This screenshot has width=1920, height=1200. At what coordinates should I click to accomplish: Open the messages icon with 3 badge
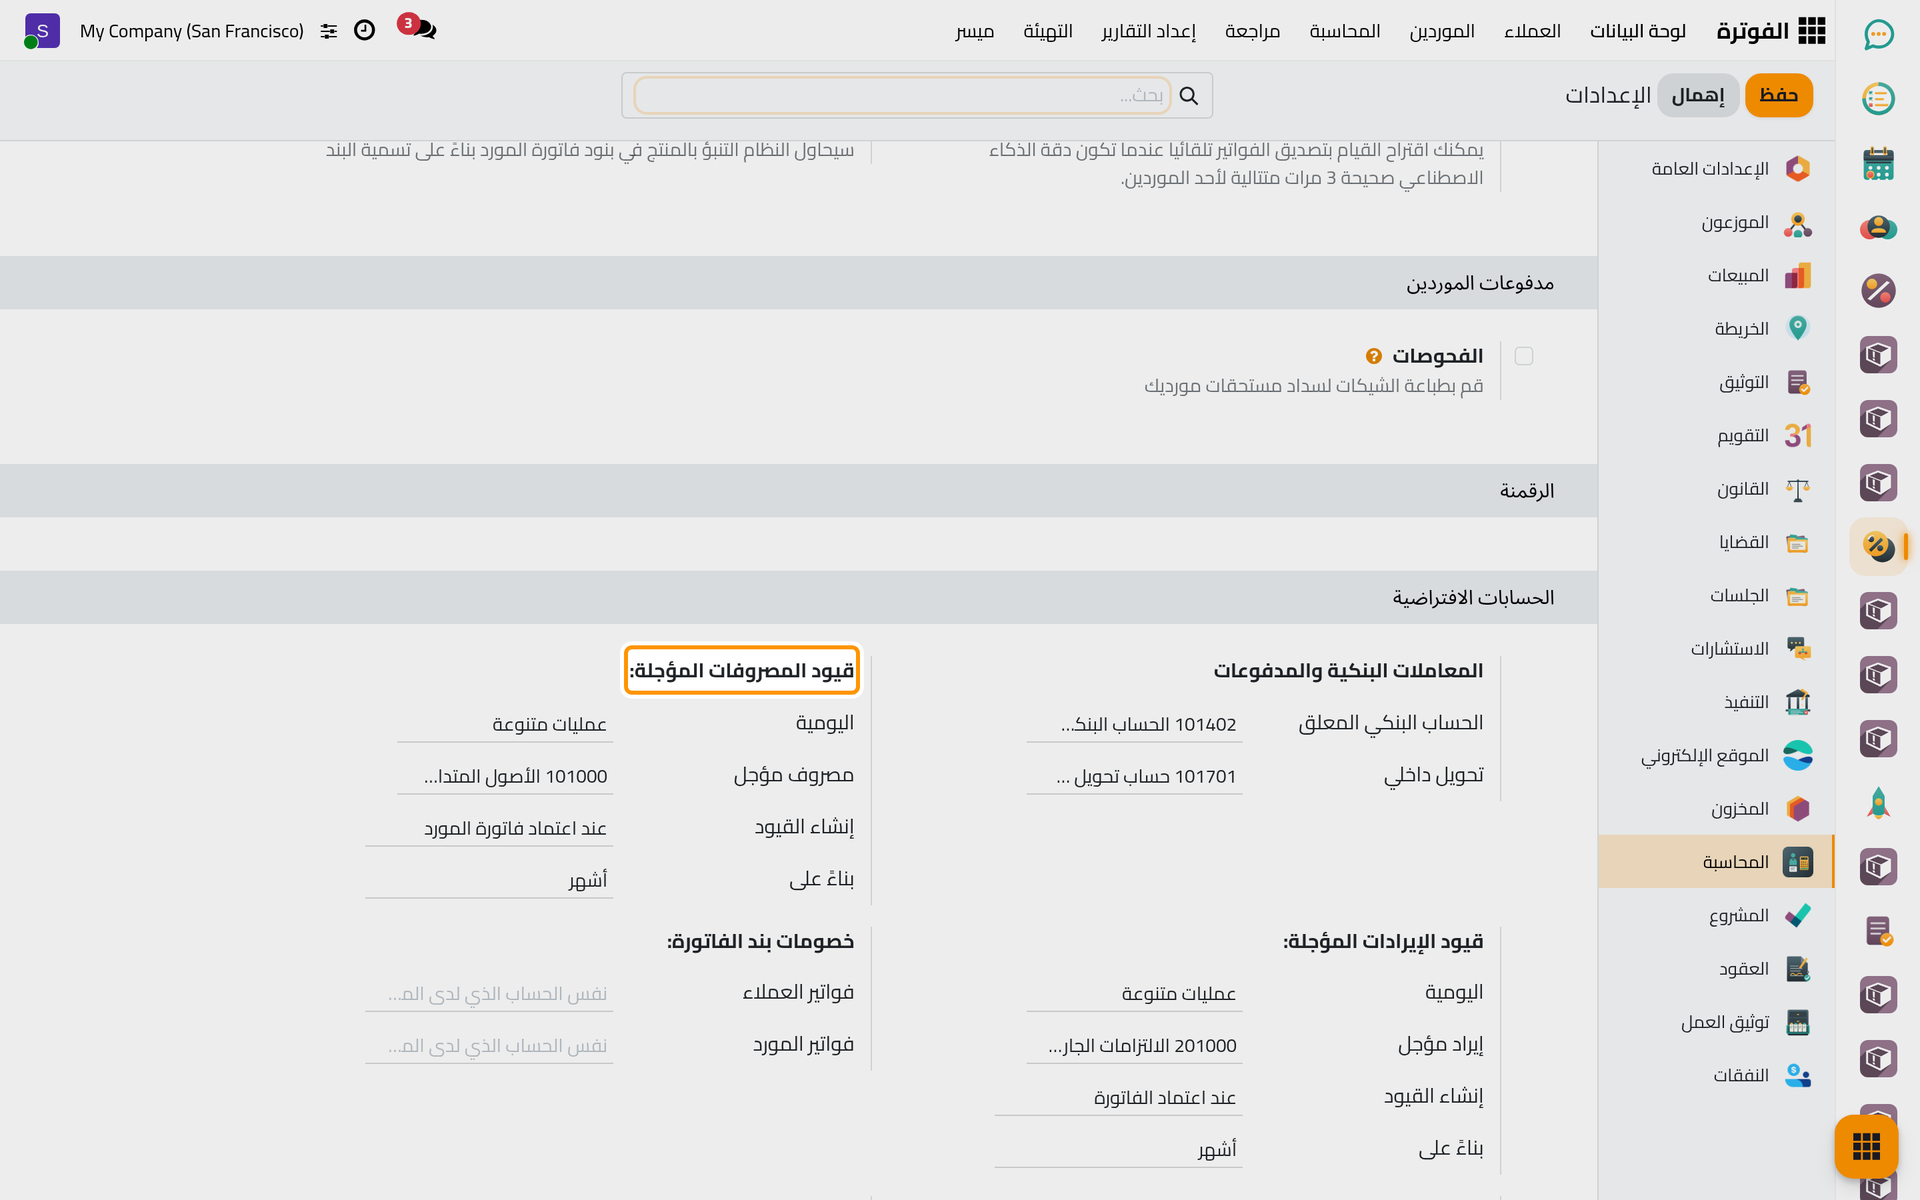click(x=418, y=27)
